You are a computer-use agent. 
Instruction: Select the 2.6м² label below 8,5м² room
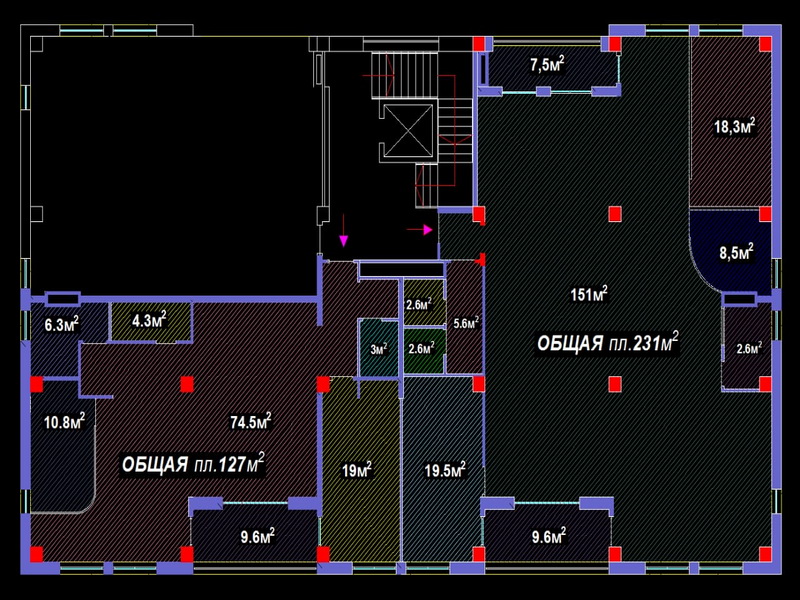click(x=749, y=348)
